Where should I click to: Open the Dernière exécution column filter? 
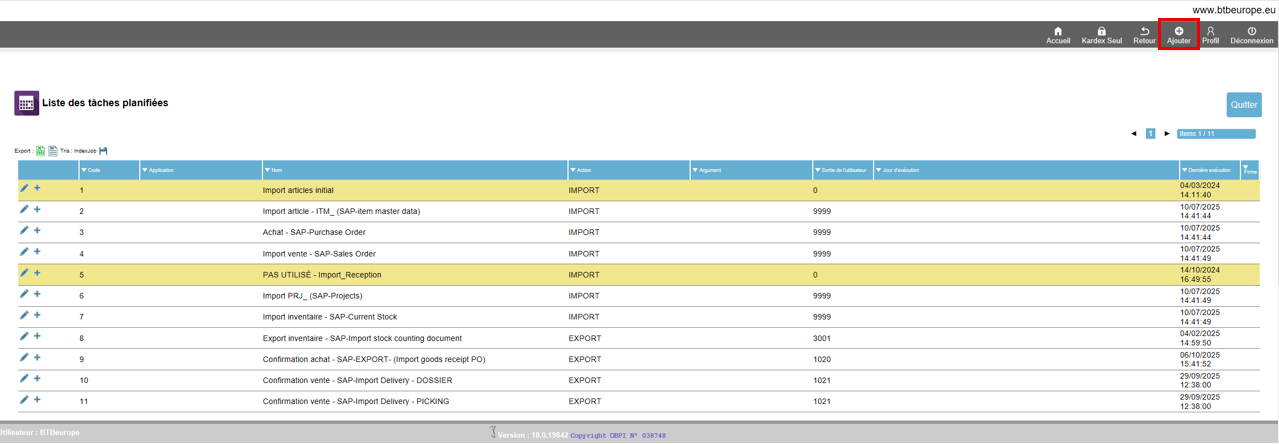tap(1185, 171)
